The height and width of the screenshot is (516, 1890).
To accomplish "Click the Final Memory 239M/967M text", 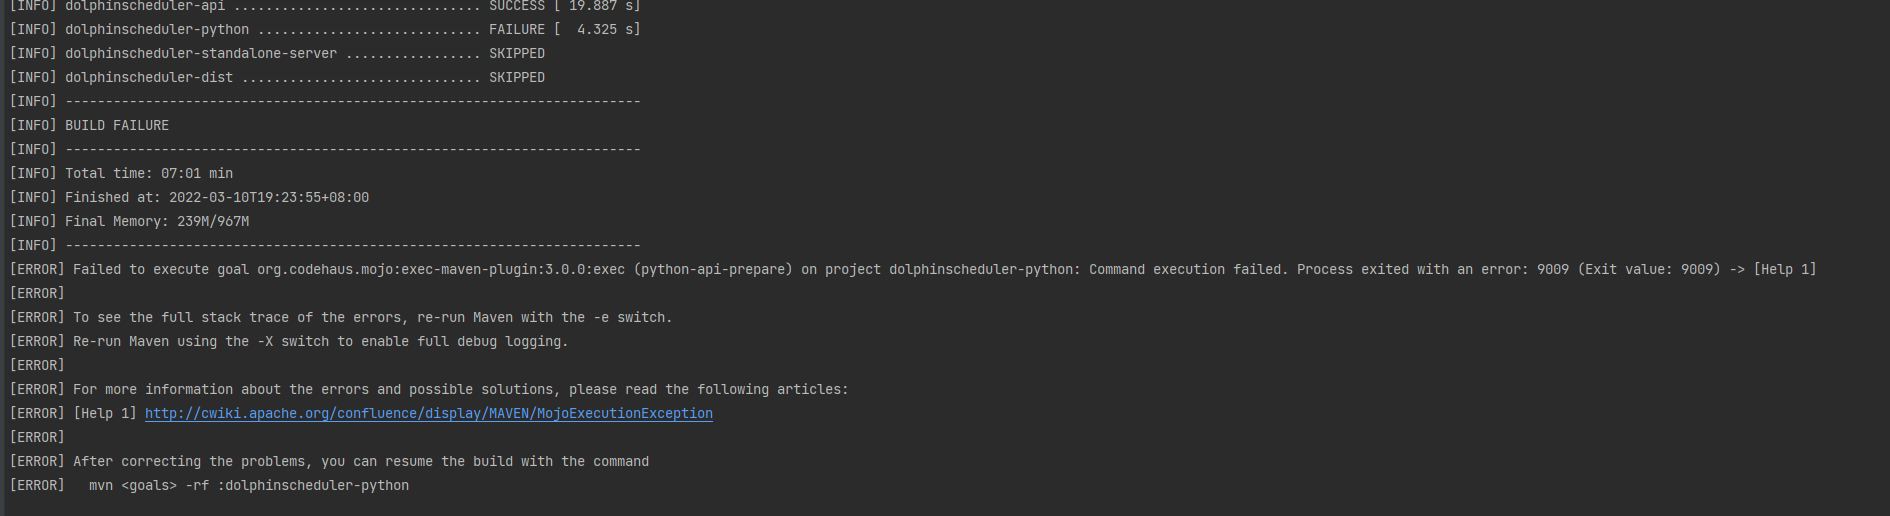I will point(157,222).
